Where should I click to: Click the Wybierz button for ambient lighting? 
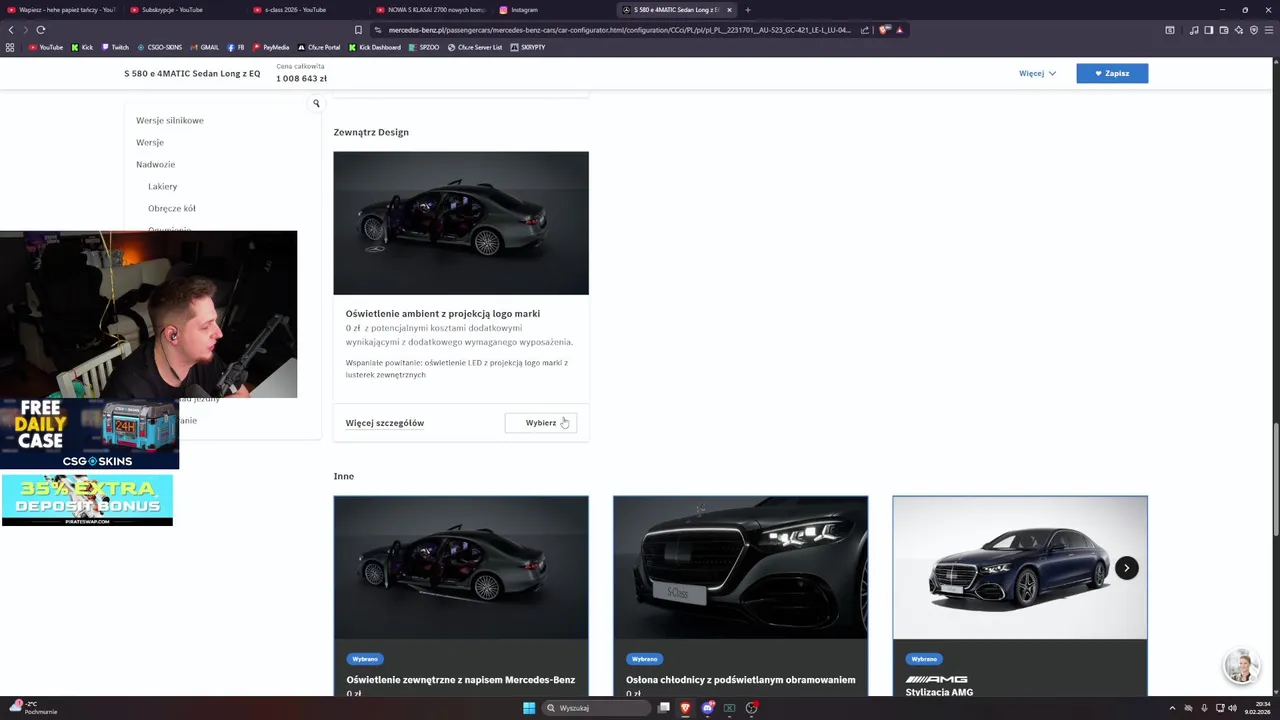(540, 423)
